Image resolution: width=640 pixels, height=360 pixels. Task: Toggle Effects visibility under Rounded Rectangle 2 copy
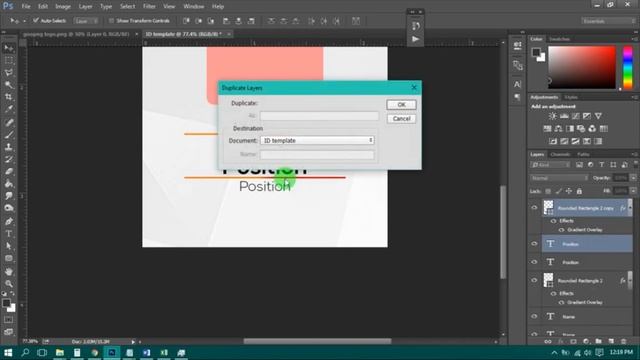(553, 221)
